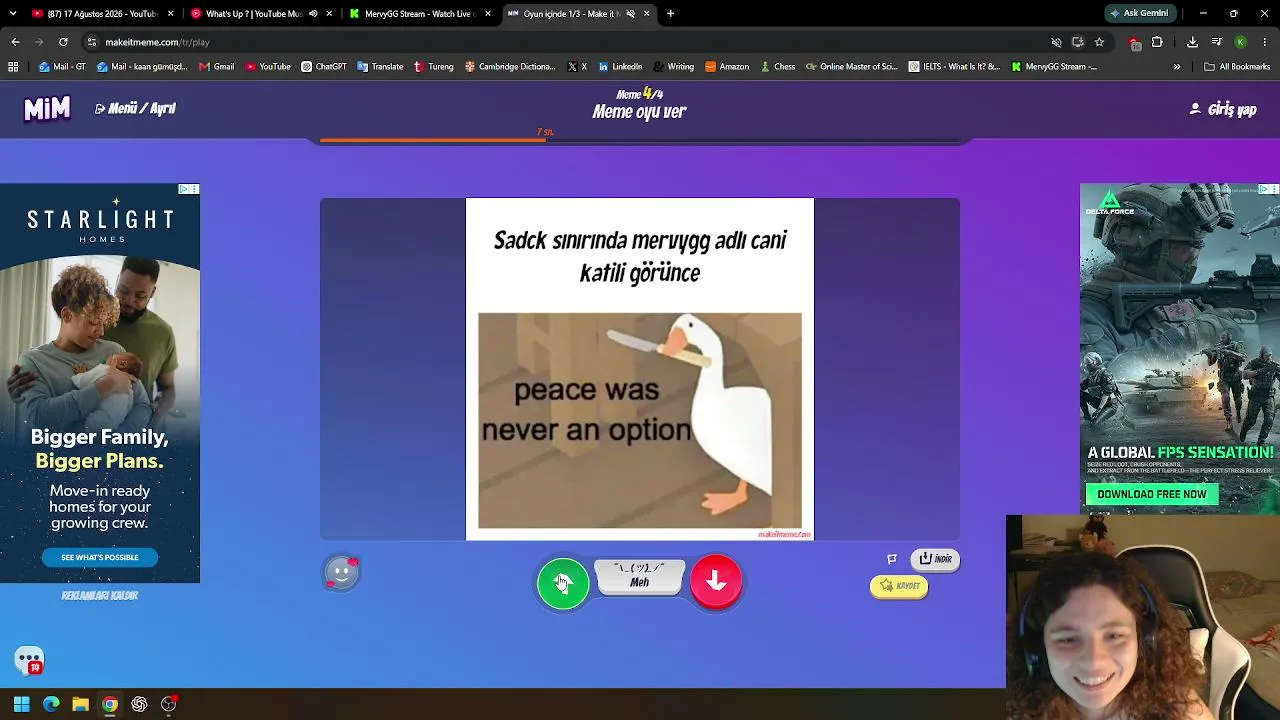Open All Bookmarks folder
Image resolution: width=1280 pixels, height=720 pixels.
(x=1237, y=67)
